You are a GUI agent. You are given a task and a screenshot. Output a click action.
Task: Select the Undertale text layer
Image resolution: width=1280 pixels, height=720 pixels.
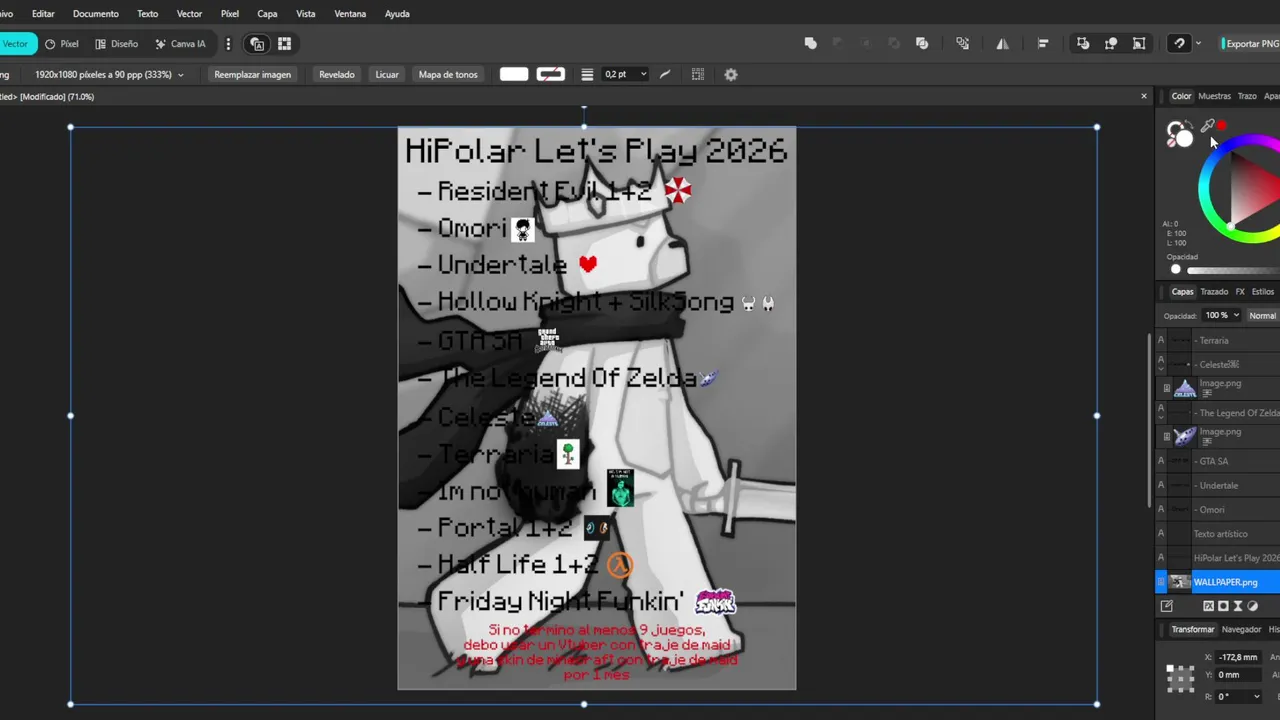pyautogui.click(x=1218, y=485)
